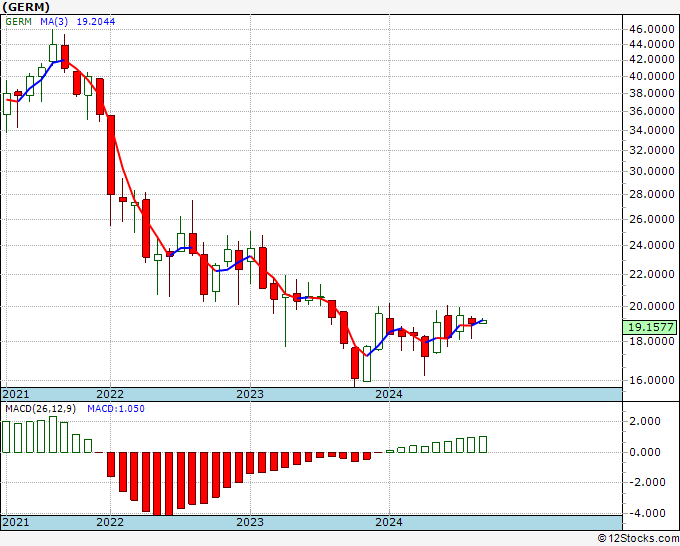The height and width of the screenshot is (546, 680).
Task: Click the moving average value 19.2044
Action: tap(96, 21)
